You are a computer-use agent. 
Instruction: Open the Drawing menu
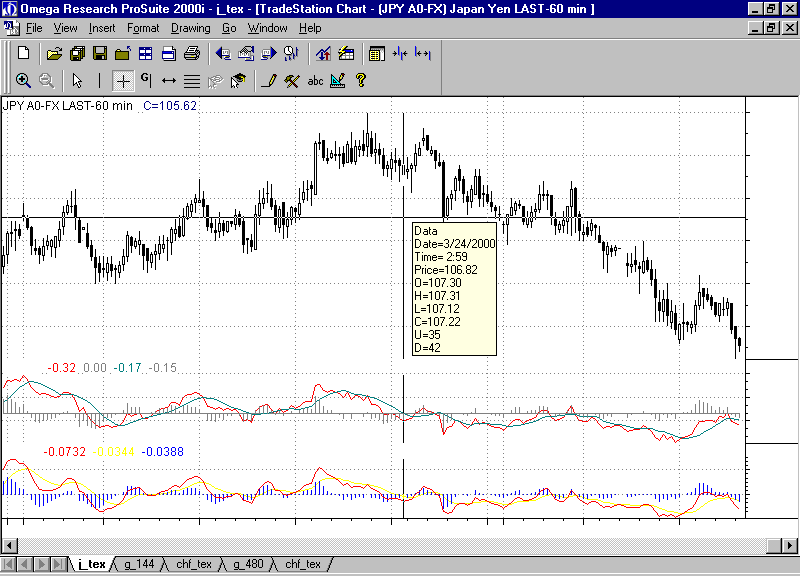click(x=190, y=28)
